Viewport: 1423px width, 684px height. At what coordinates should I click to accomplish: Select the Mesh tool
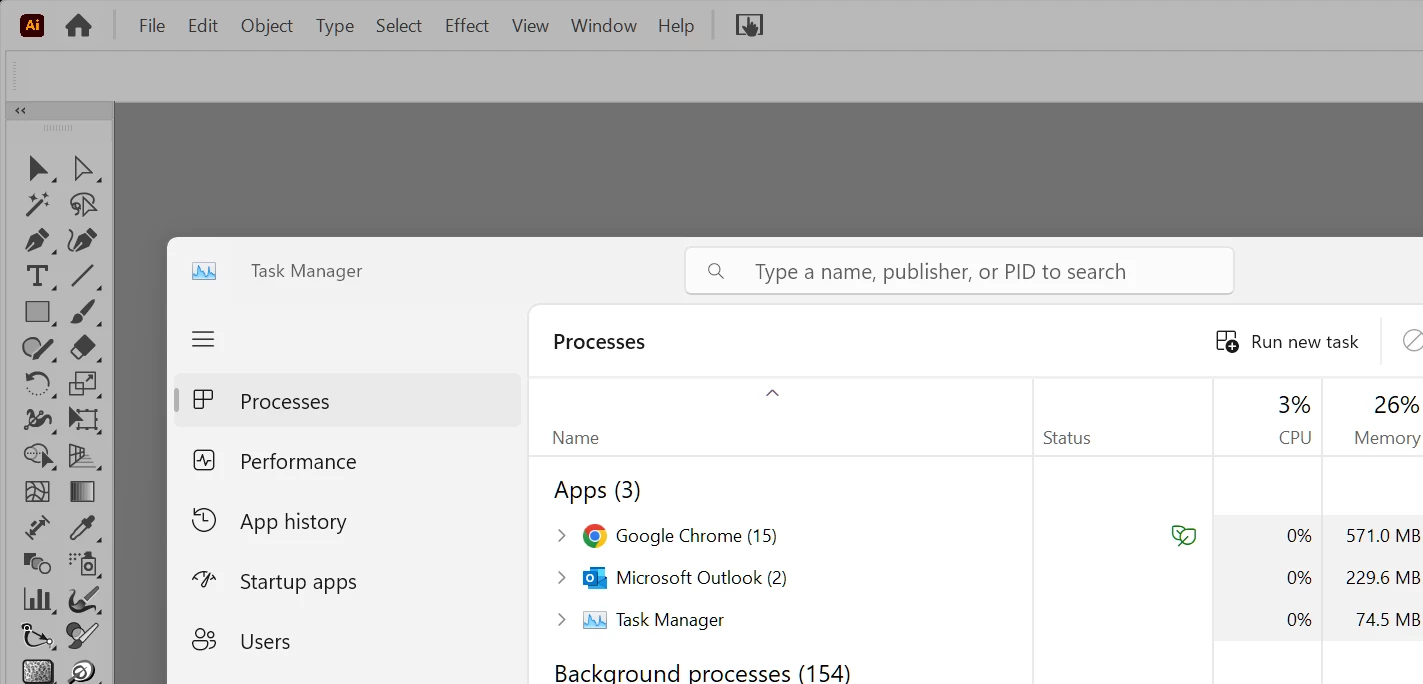point(38,491)
